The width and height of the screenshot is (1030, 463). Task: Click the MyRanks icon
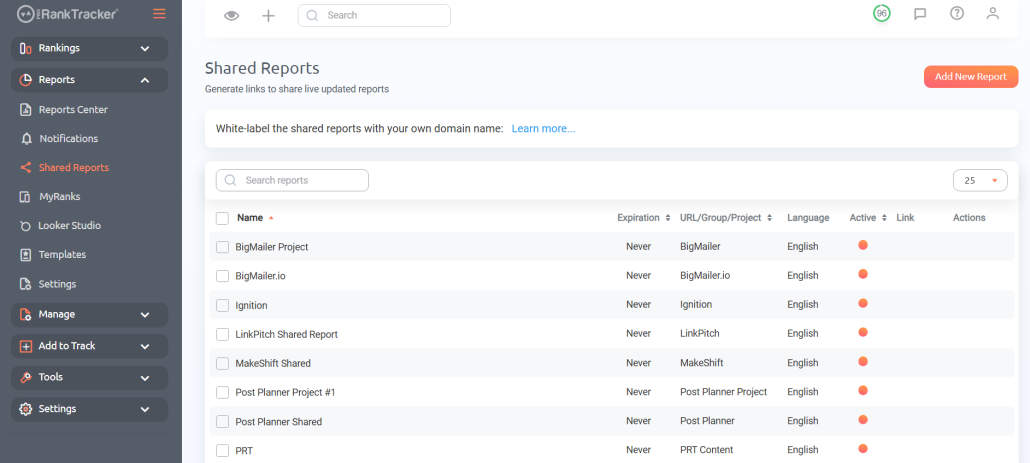tap(26, 197)
